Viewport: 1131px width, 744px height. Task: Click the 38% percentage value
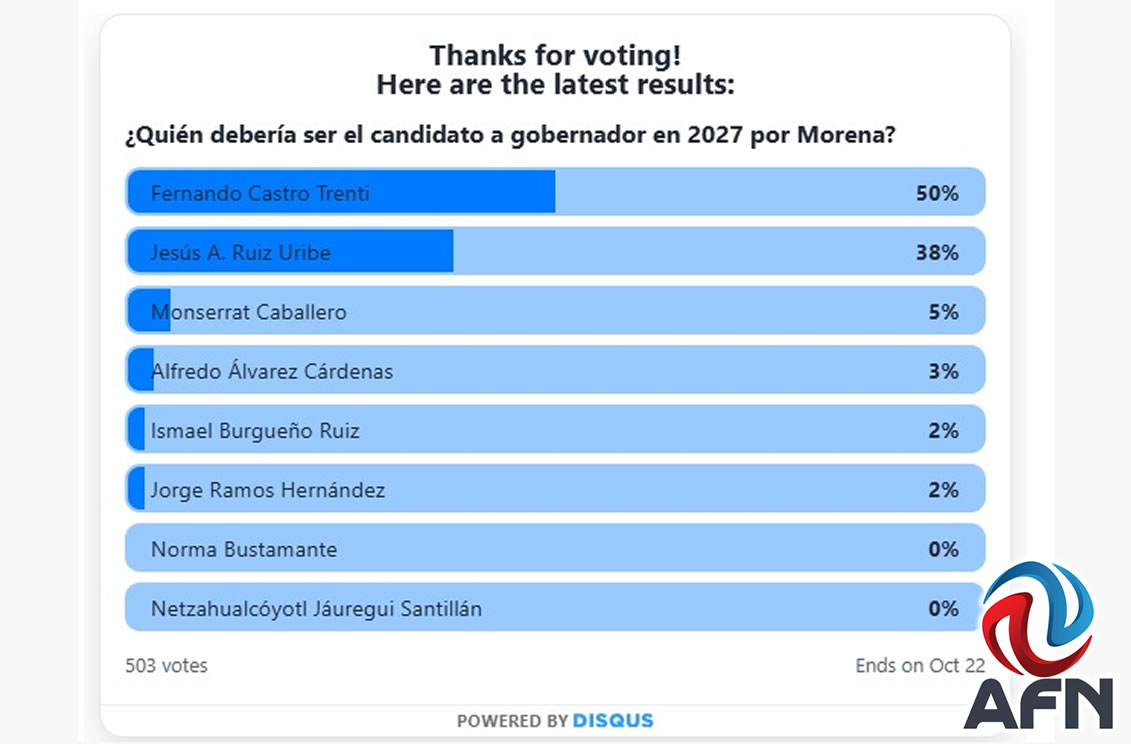point(937,252)
